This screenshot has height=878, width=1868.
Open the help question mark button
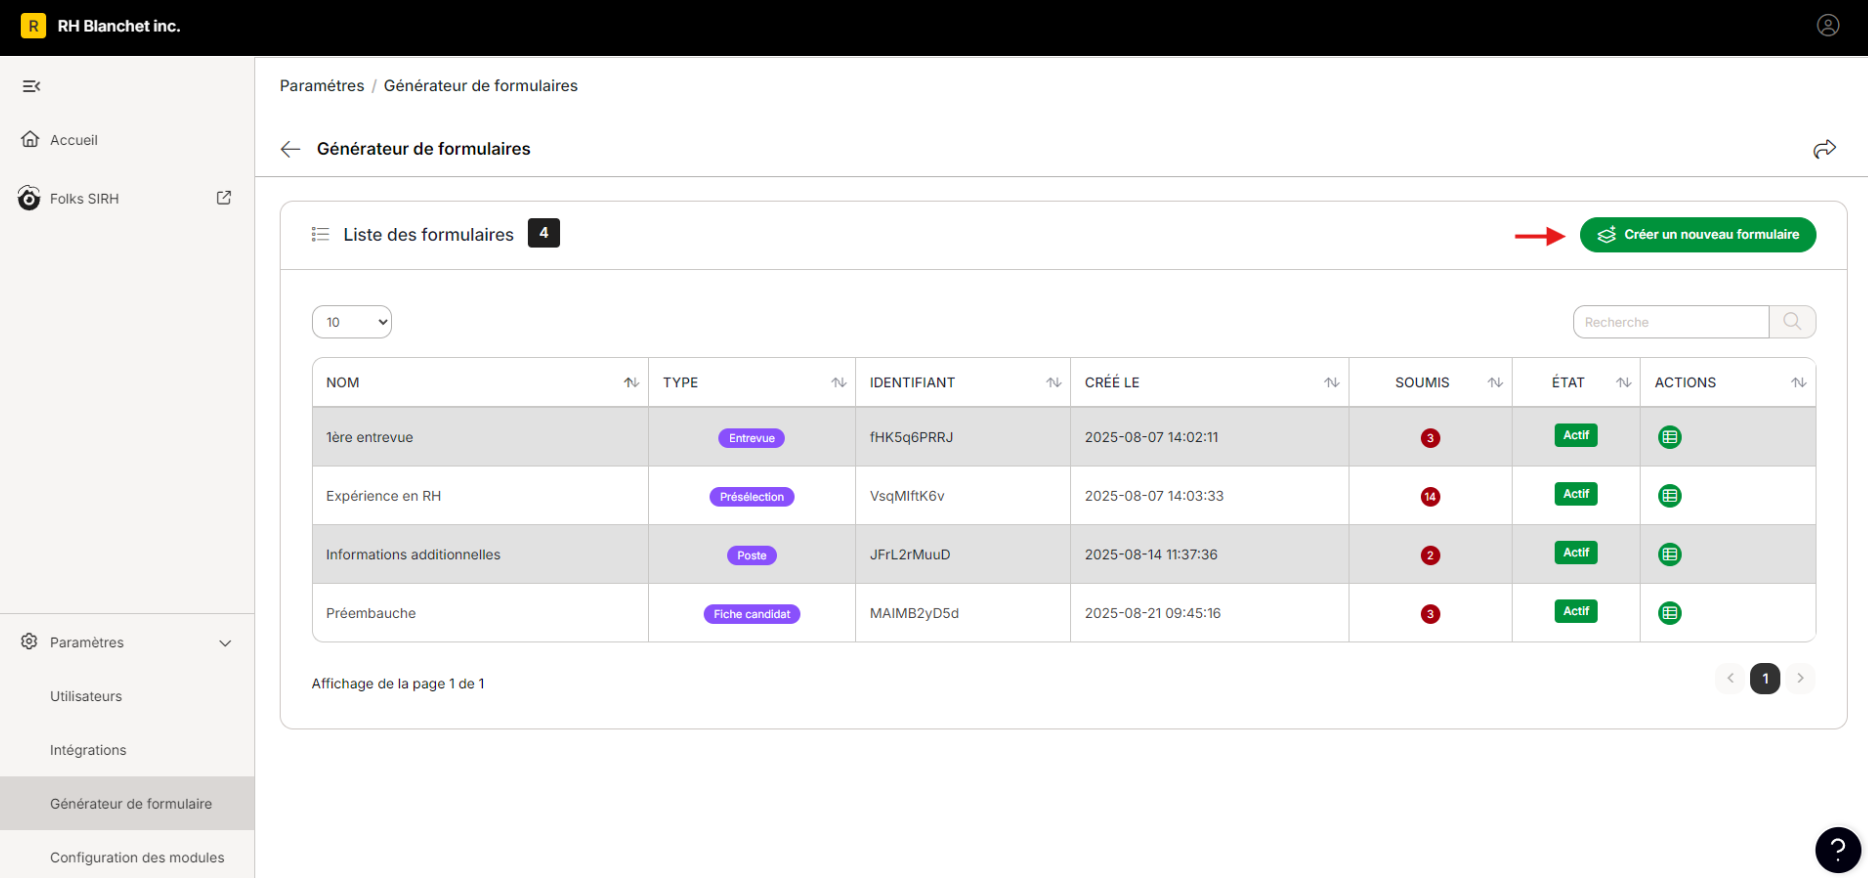point(1838,850)
